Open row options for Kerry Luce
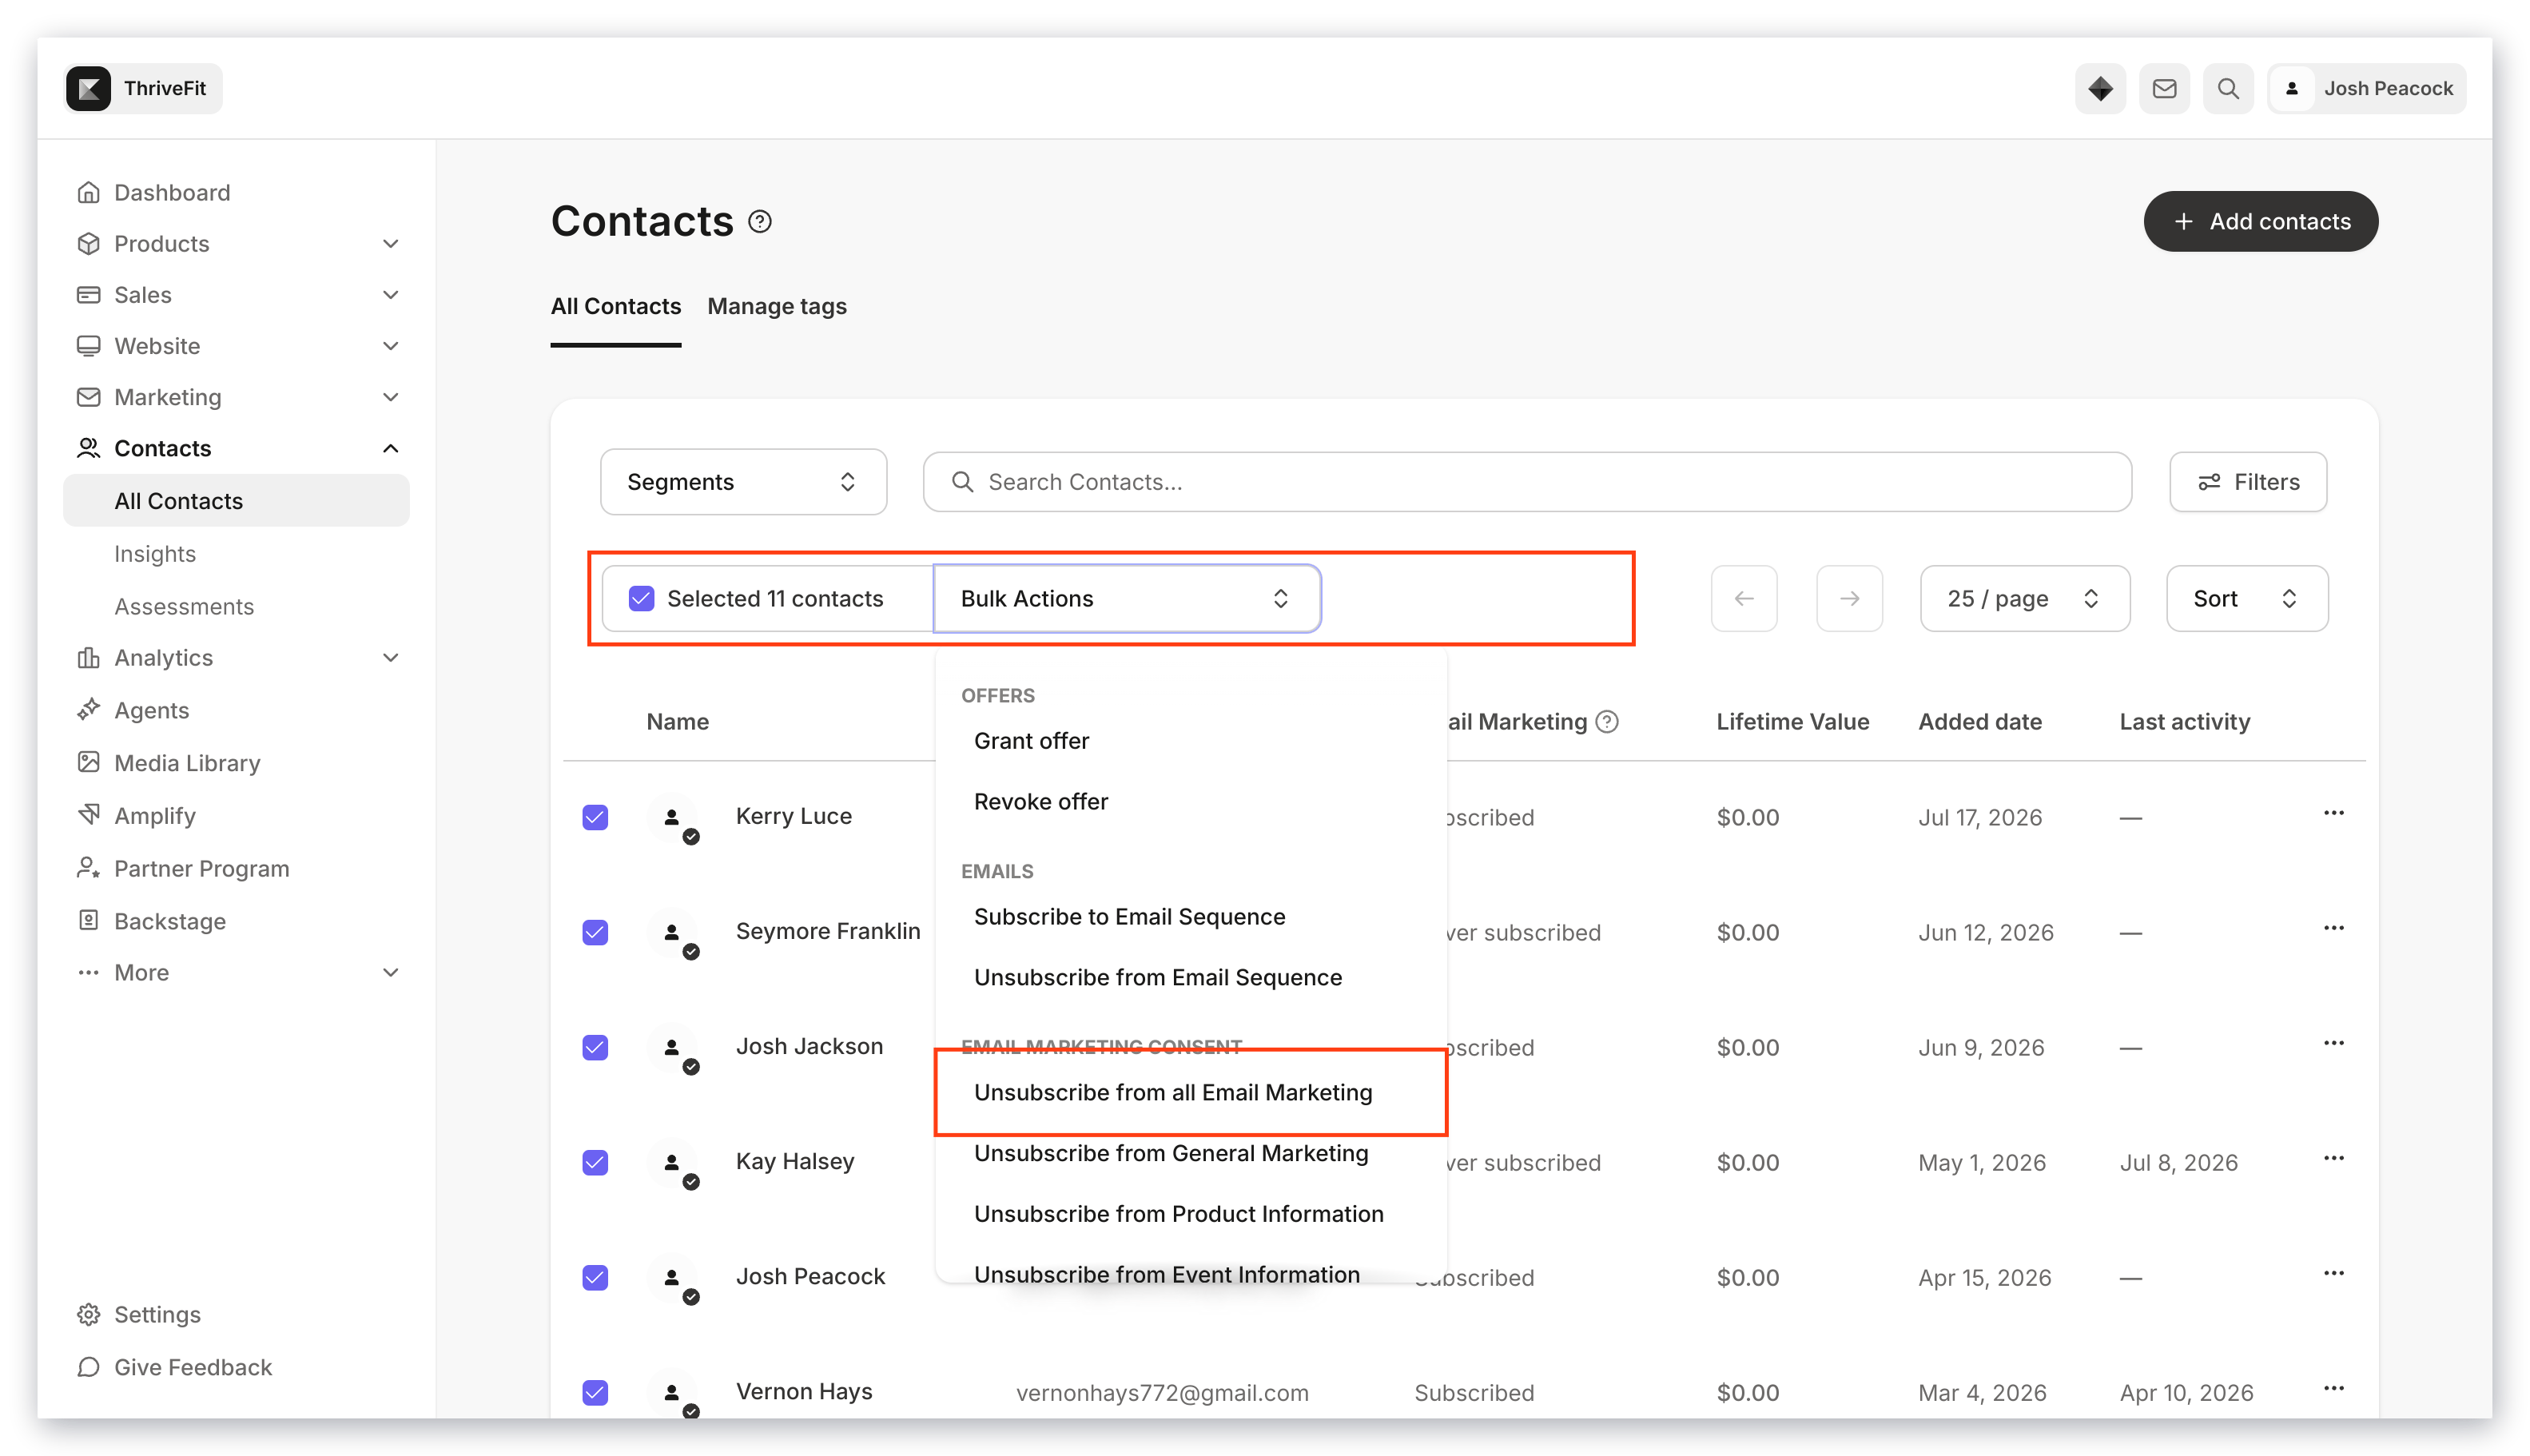The image size is (2530, 1456). pos(2333,813)
